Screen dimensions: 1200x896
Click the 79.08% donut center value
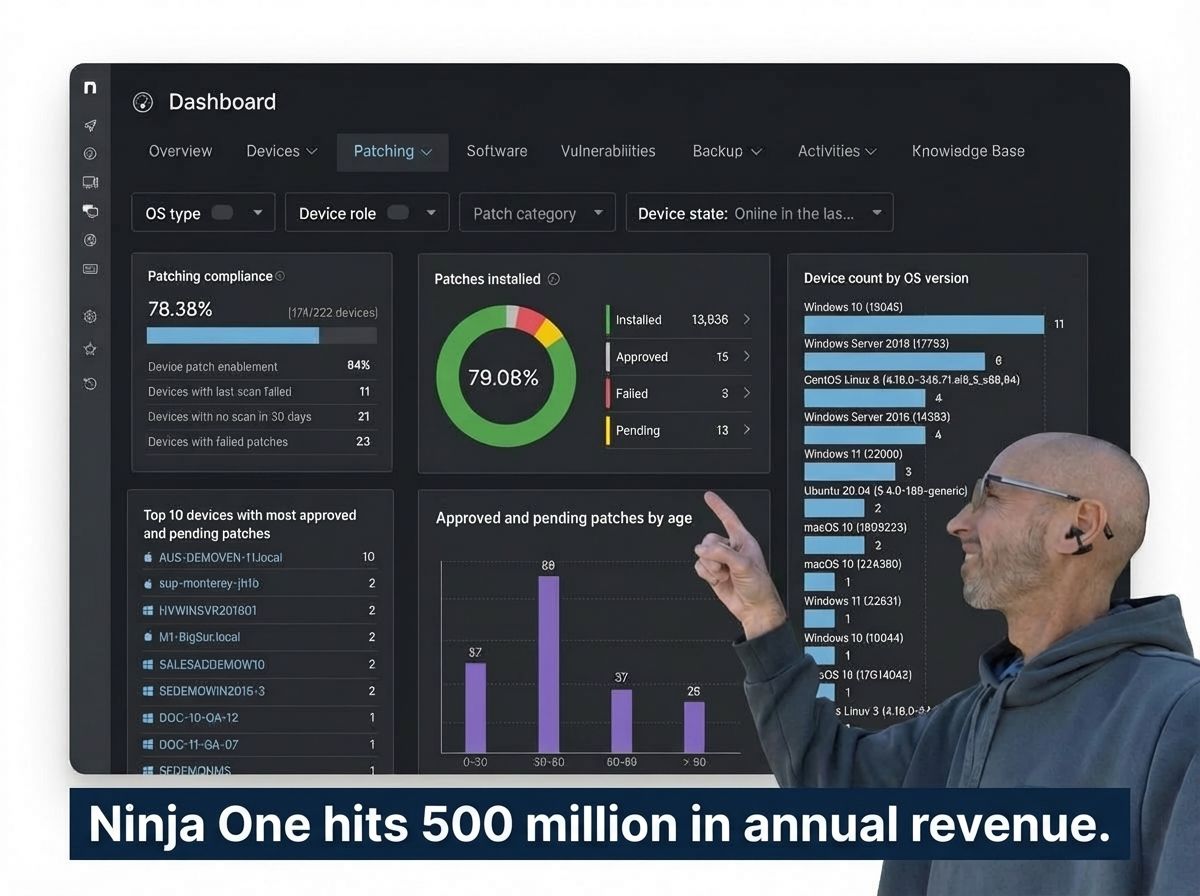pos(504,378)
